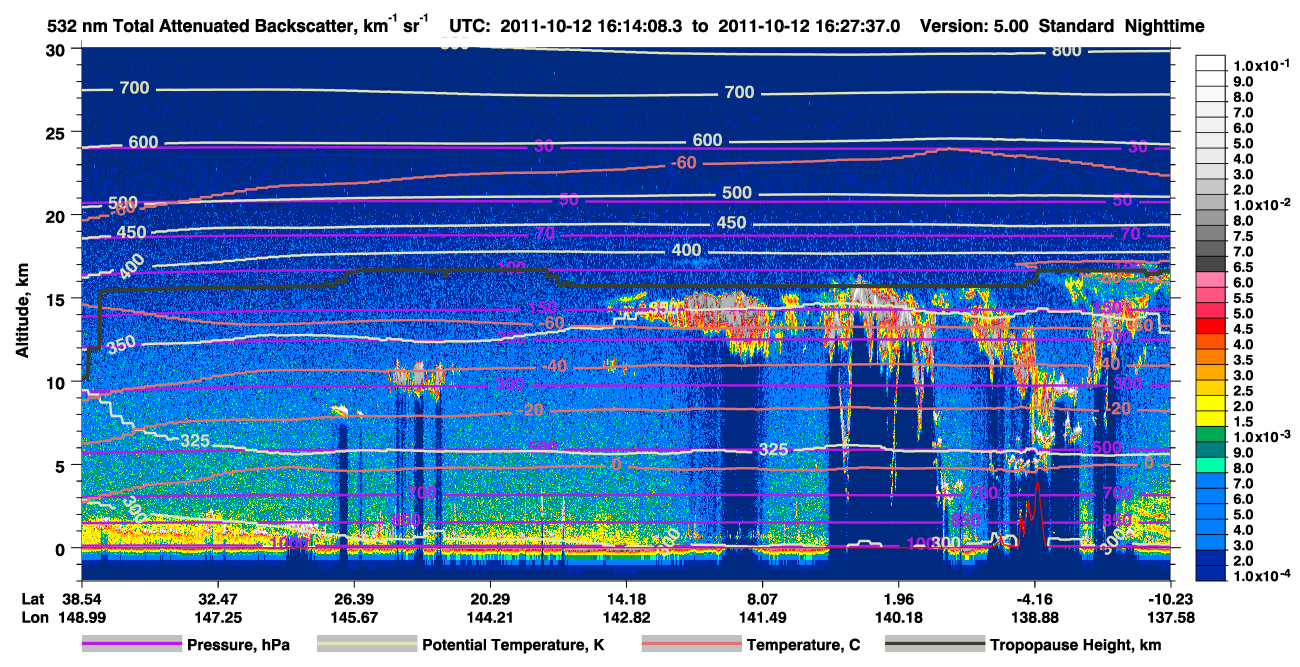The height and width of the screenshot is (667, 1300).
Task: Click the Temperature legend's salmon line swatch
Action: pos(690,645)
